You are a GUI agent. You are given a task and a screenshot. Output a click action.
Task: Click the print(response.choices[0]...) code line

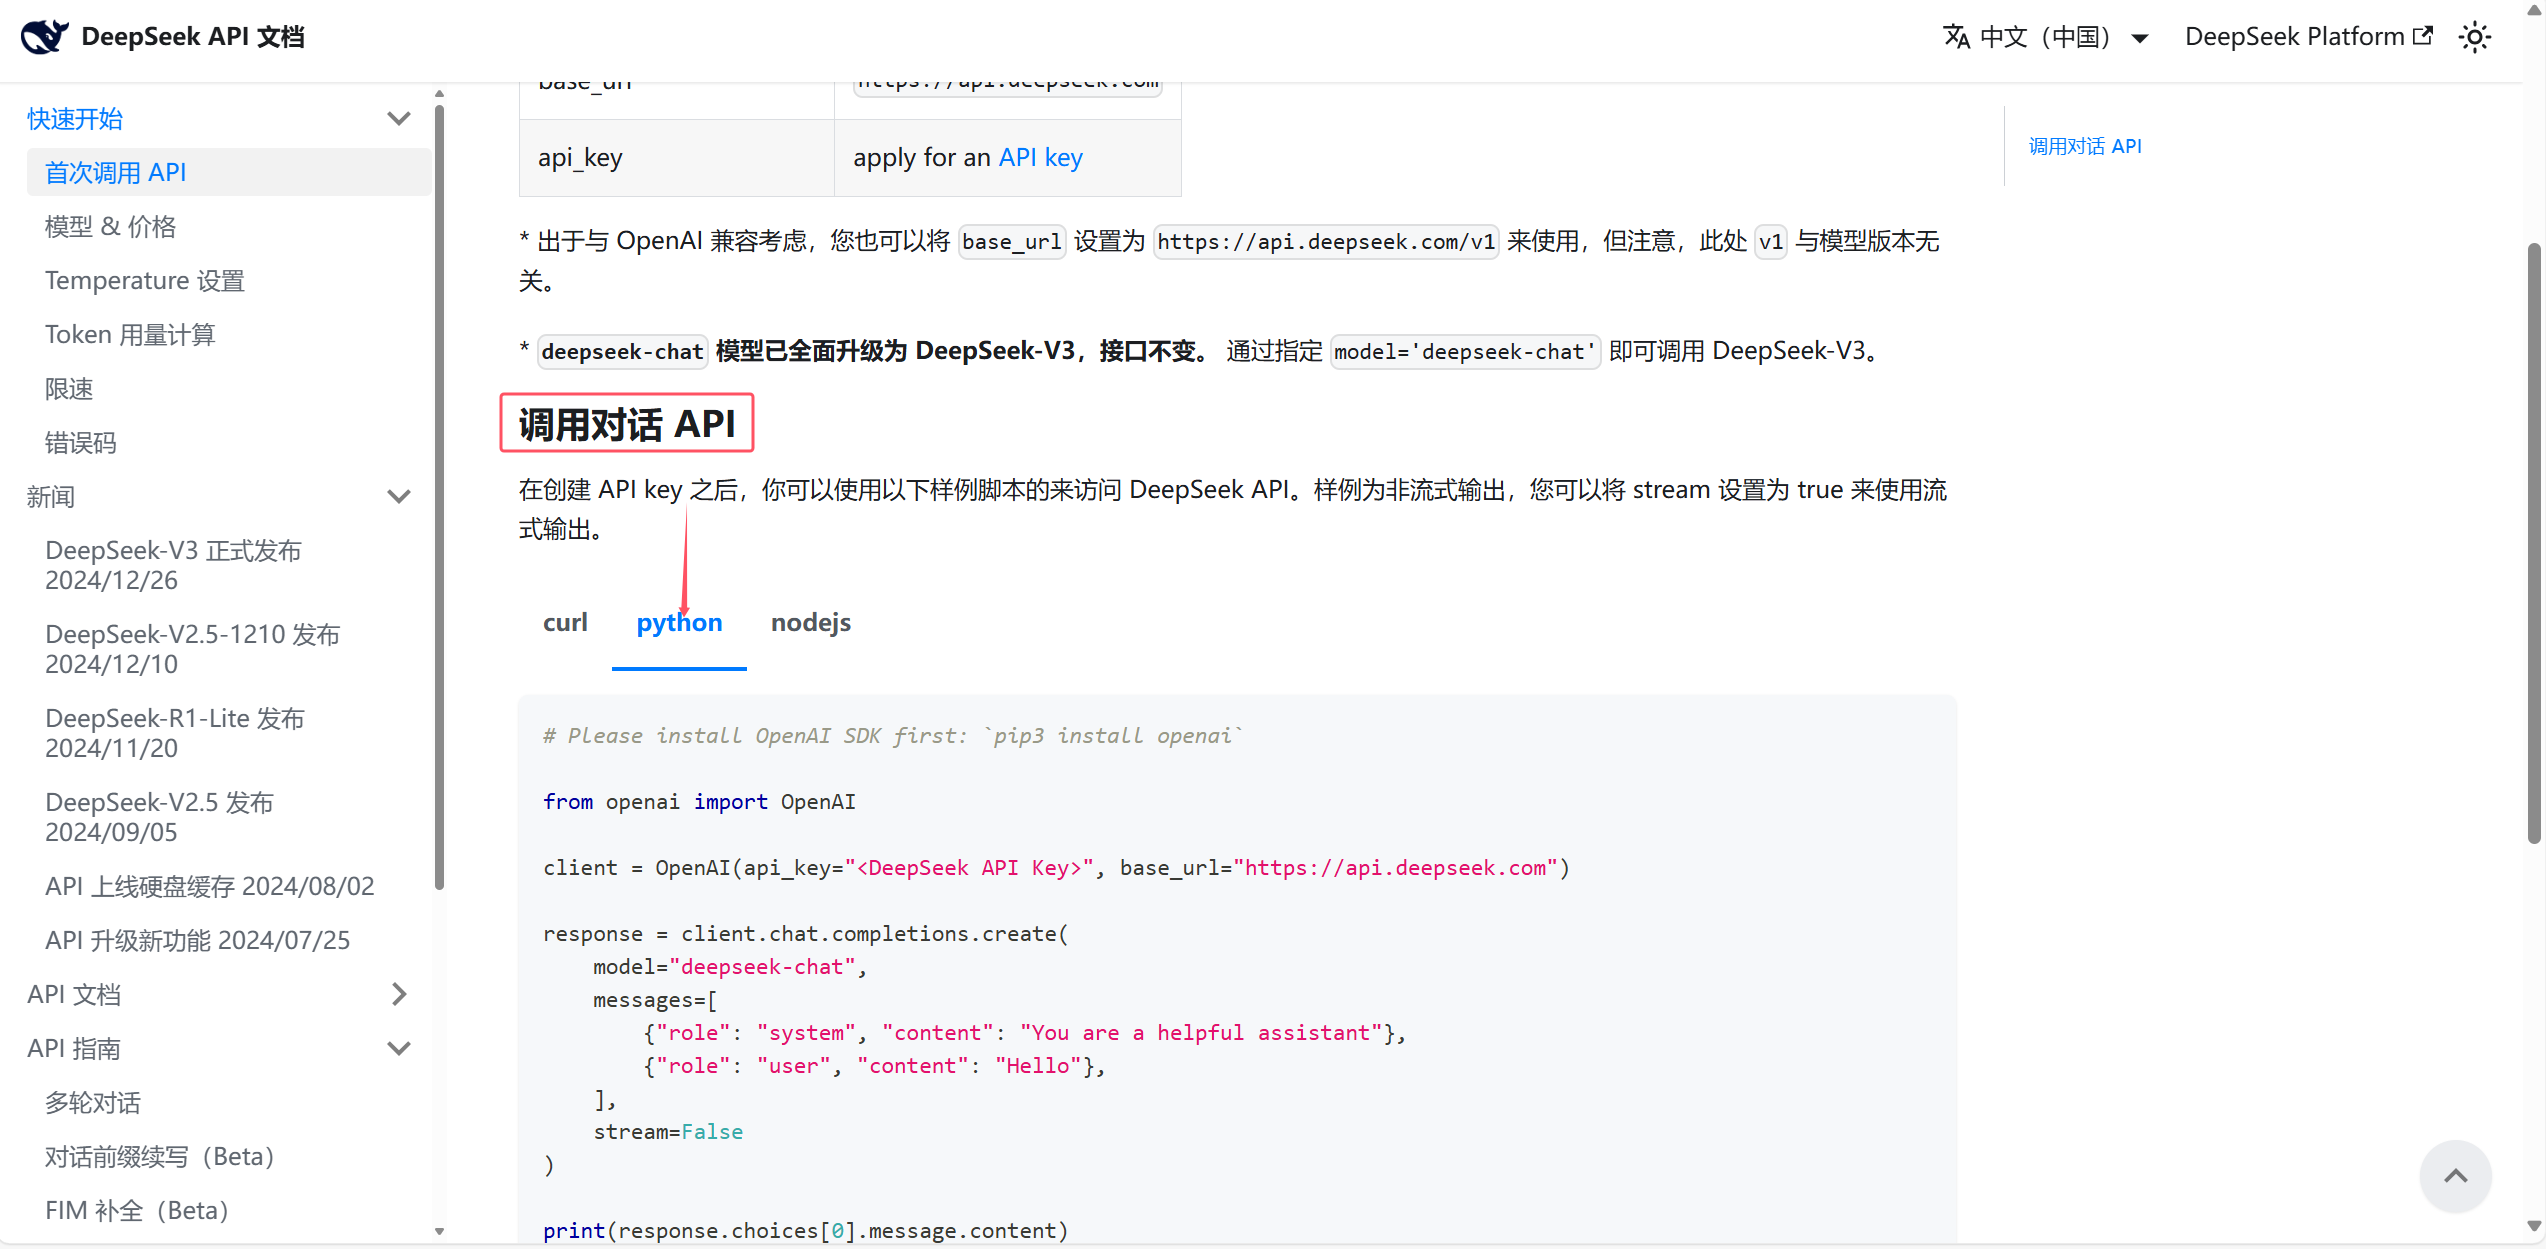click(806, 1231)
